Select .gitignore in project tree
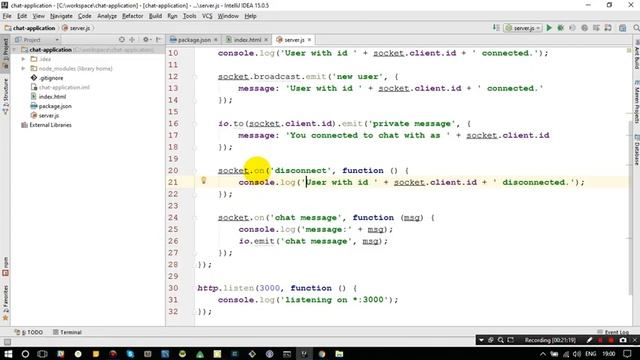Screen dimensions: 640x360 (47, 78)
